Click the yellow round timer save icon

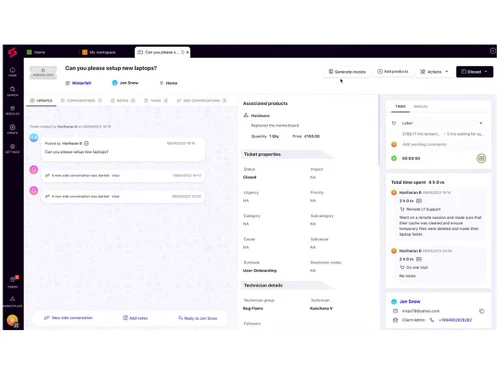pos(481,158)
